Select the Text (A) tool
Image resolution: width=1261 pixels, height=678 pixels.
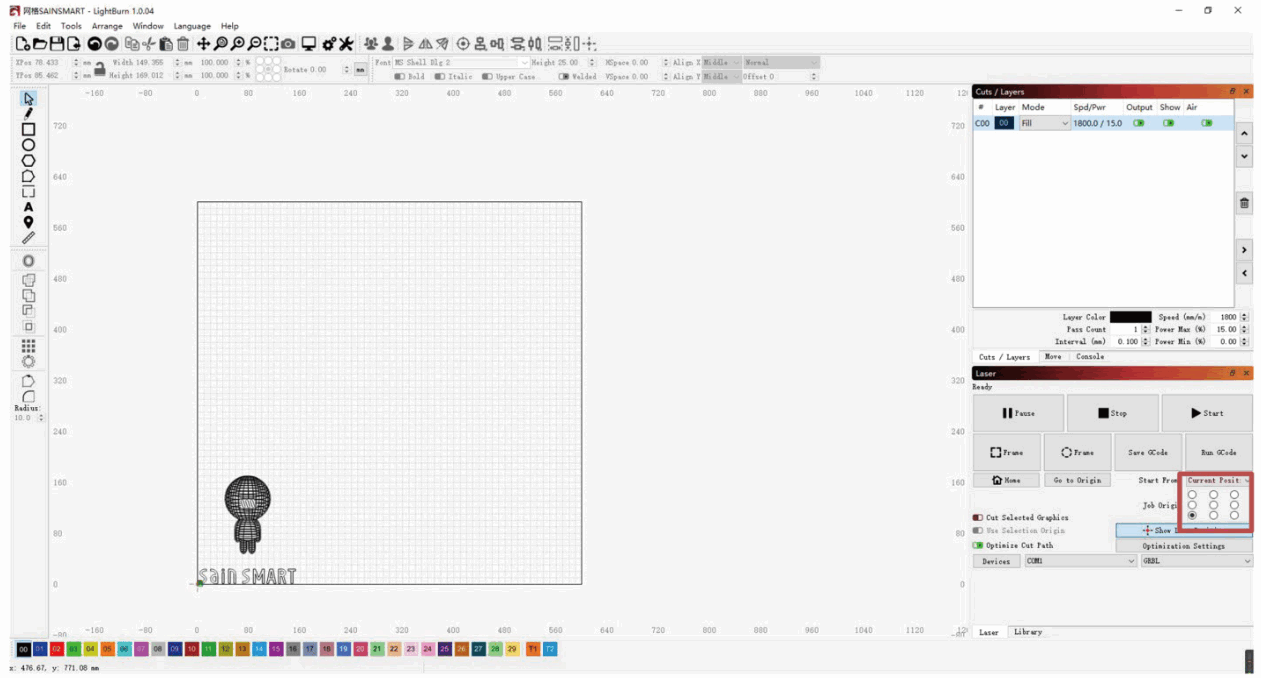28,207
